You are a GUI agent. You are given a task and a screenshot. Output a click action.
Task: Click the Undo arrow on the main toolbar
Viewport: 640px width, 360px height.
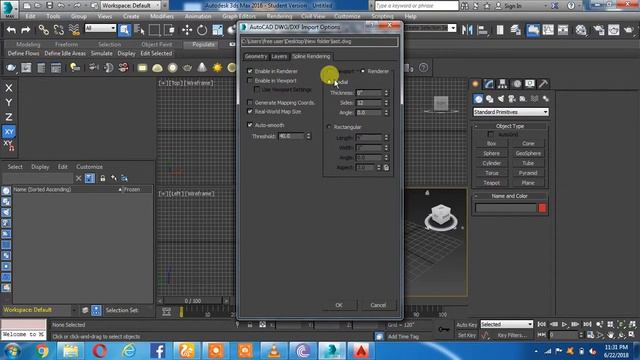(11, 30)
